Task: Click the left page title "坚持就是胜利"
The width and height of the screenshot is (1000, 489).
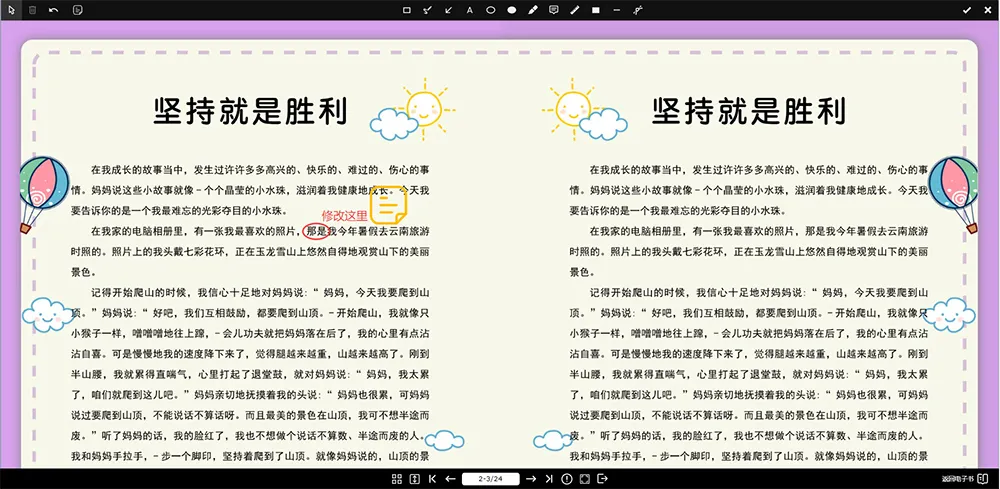Action: (251, 111)
